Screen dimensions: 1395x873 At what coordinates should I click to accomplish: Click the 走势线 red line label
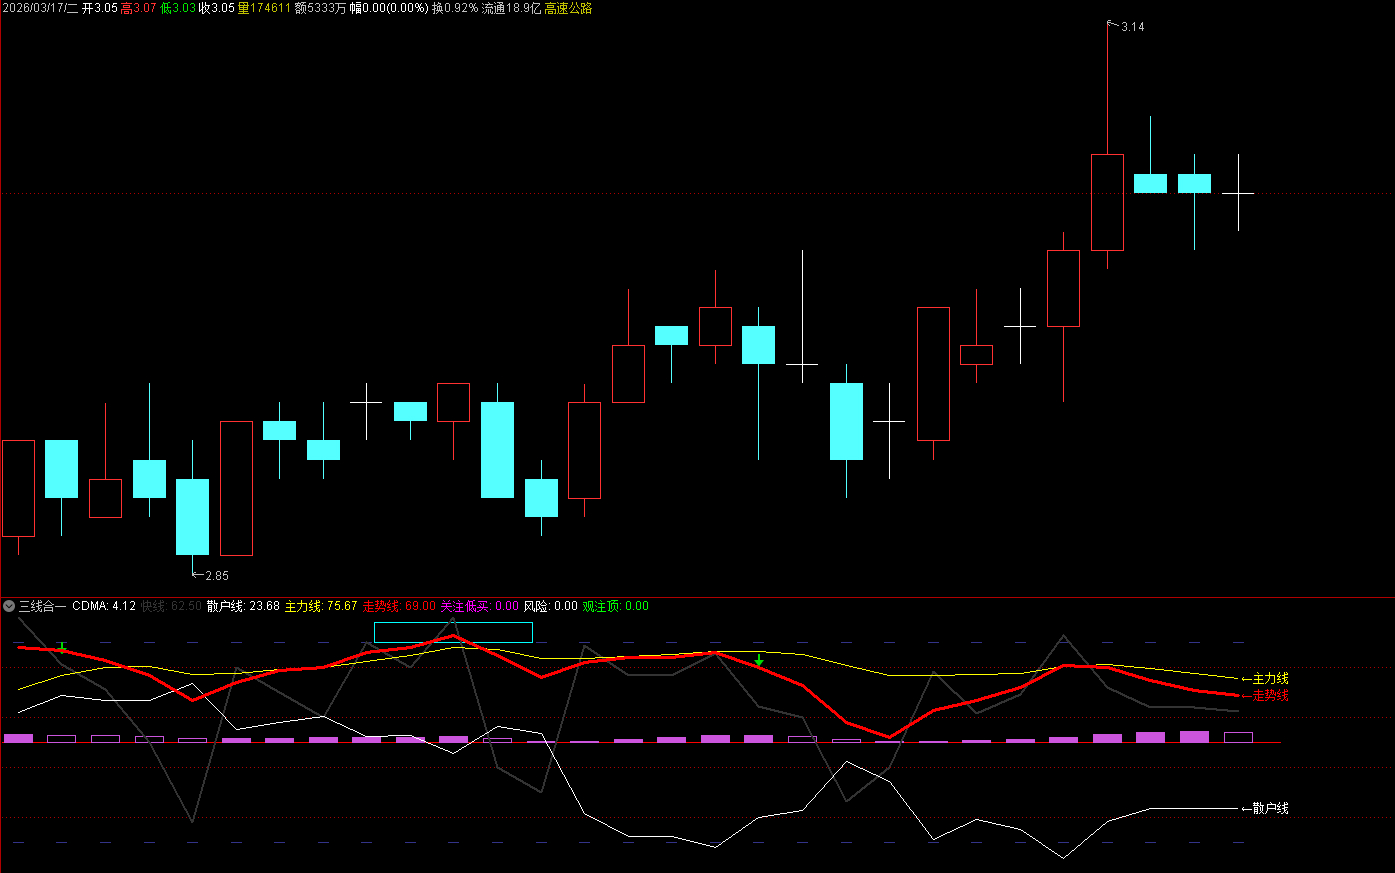click(x=1269, y=696)
